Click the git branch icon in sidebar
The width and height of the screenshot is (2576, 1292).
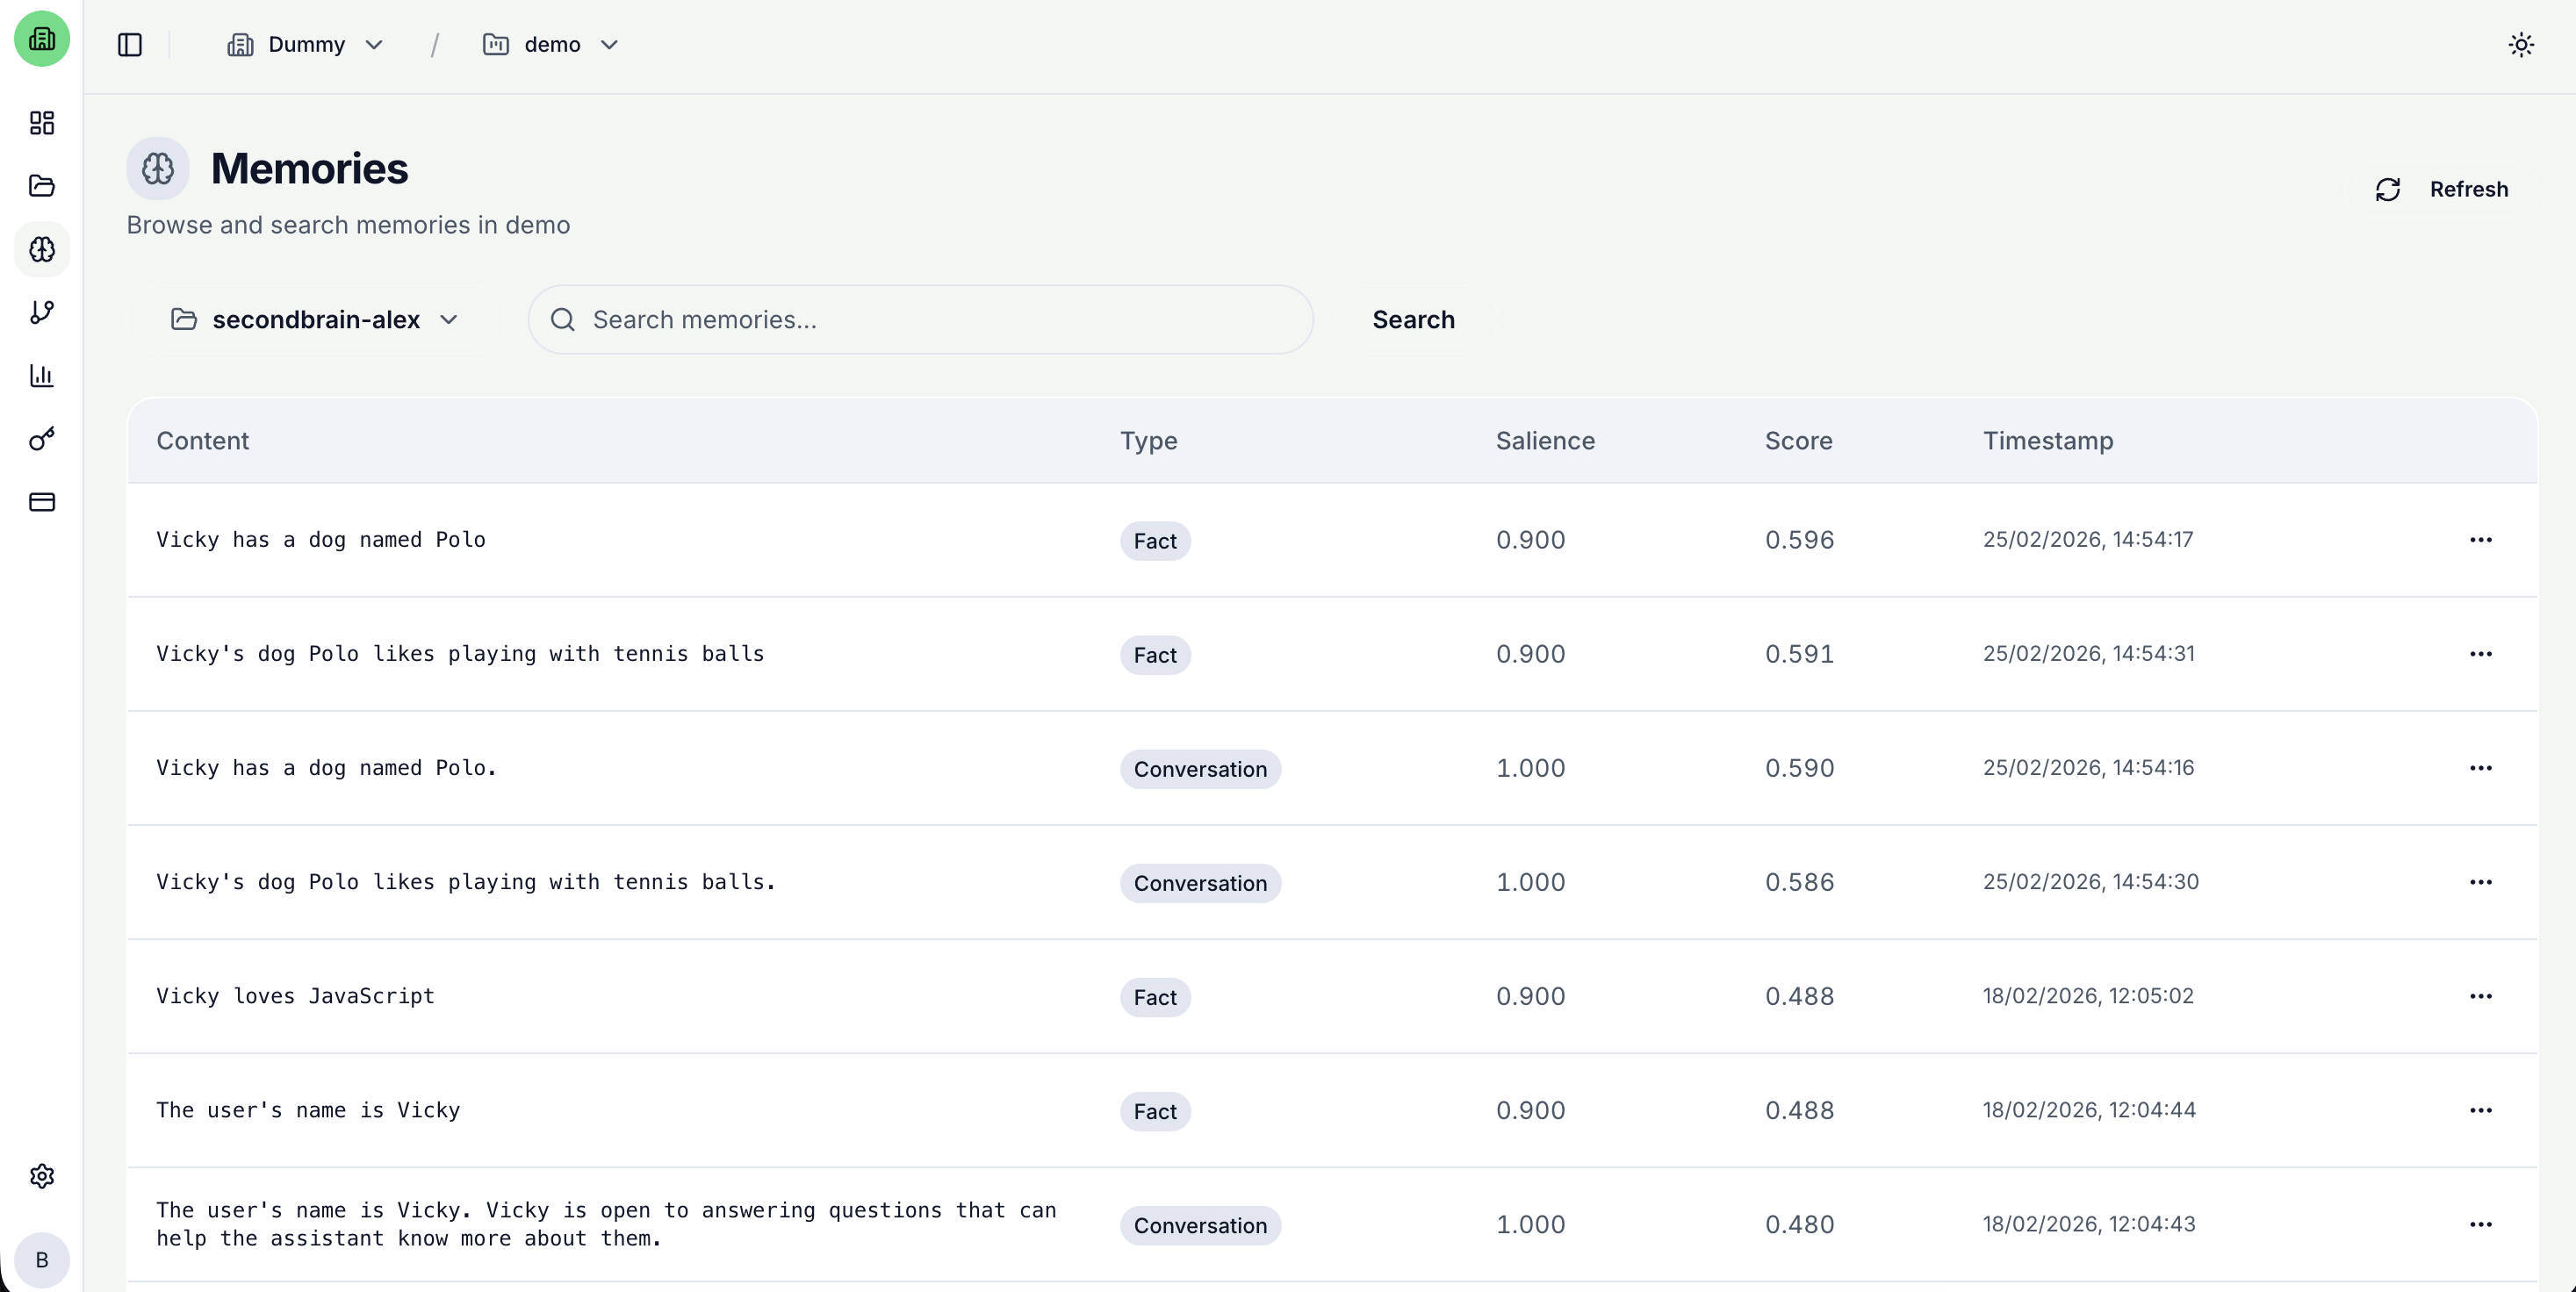click(42, 312)
